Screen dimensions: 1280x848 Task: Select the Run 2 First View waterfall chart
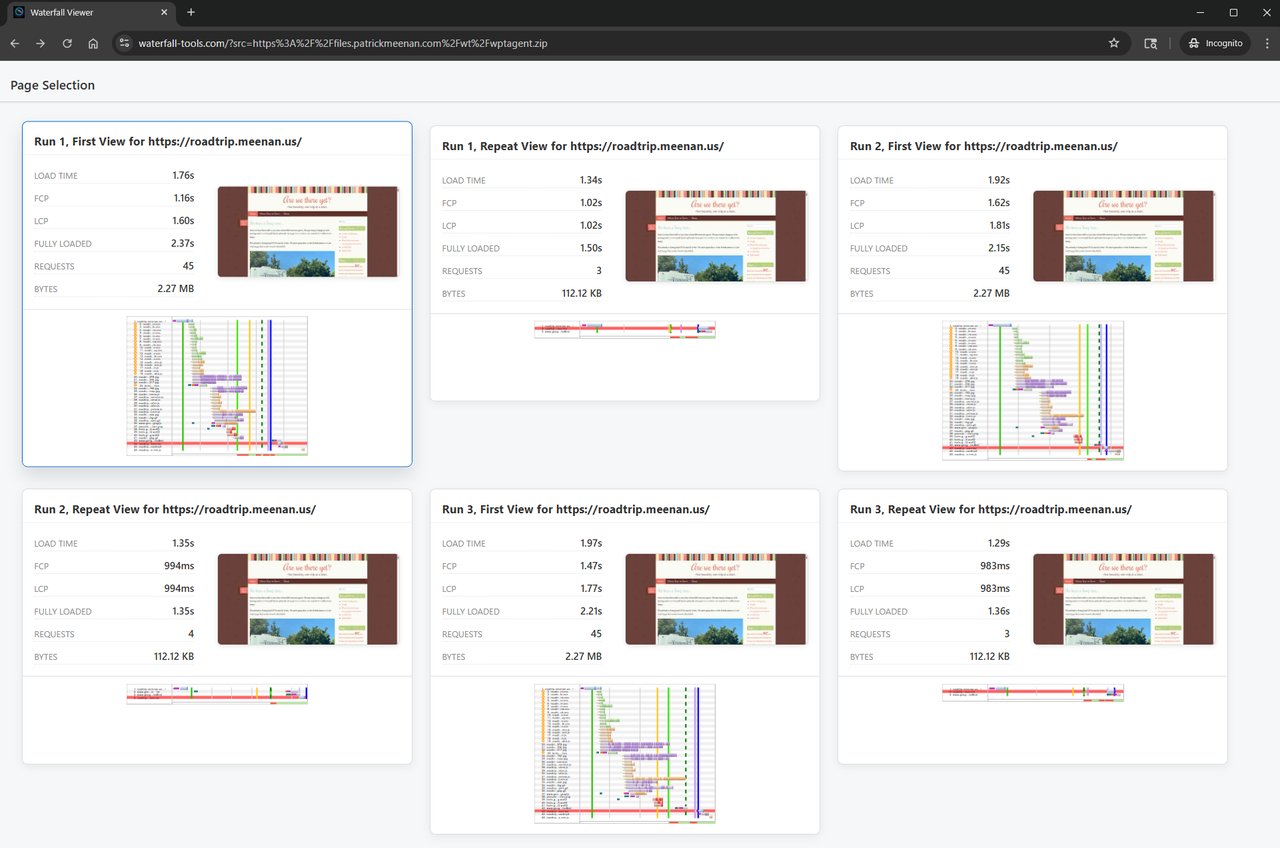point(1032,390)
